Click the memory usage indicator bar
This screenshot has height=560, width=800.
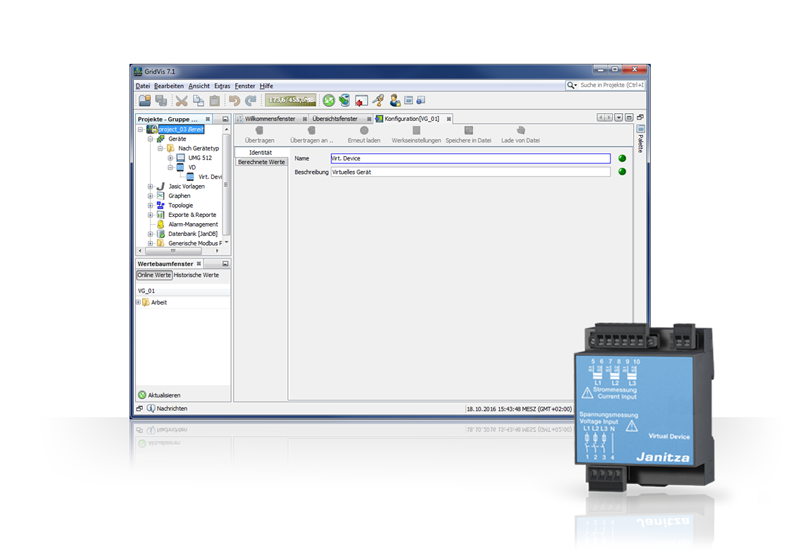pos(290,100)
